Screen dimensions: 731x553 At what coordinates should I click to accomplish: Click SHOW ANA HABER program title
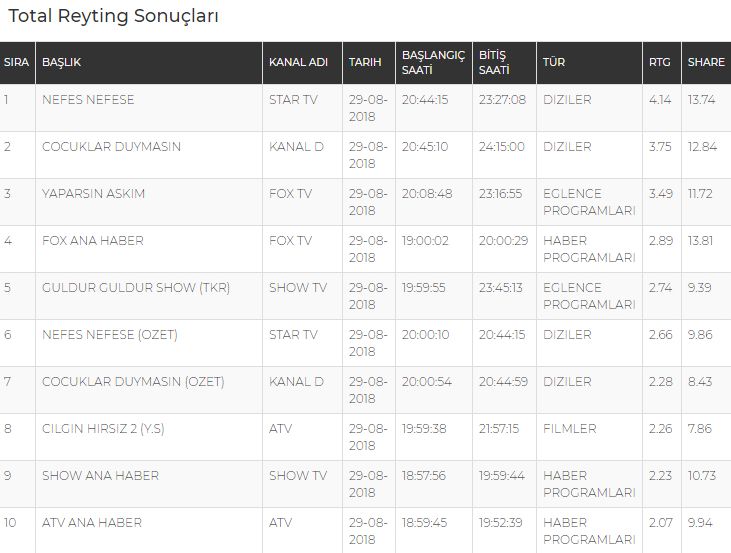pyautogui.click(x=100, y=476)
